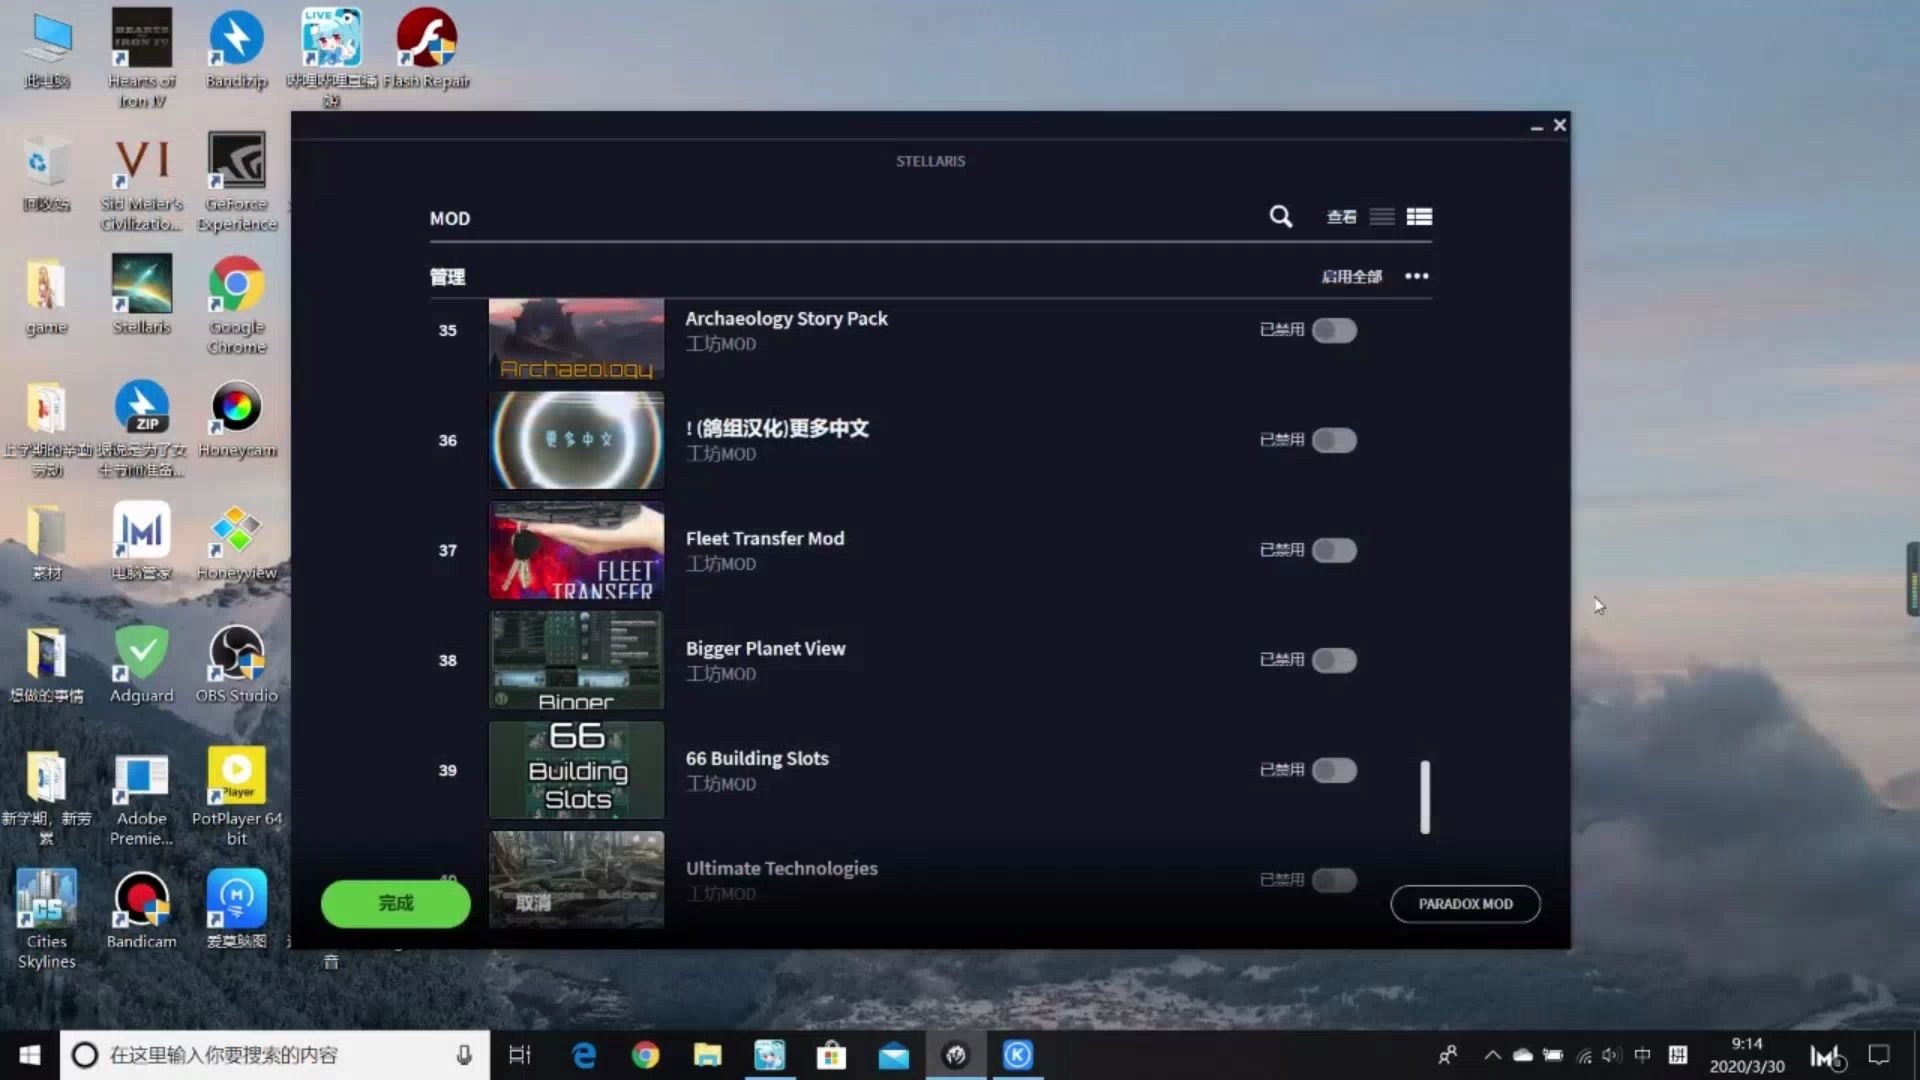Open the 电脑管家 desktop shortcut
The height and width of the screenshot is (1080, 1920).
(x=141, y=541)
